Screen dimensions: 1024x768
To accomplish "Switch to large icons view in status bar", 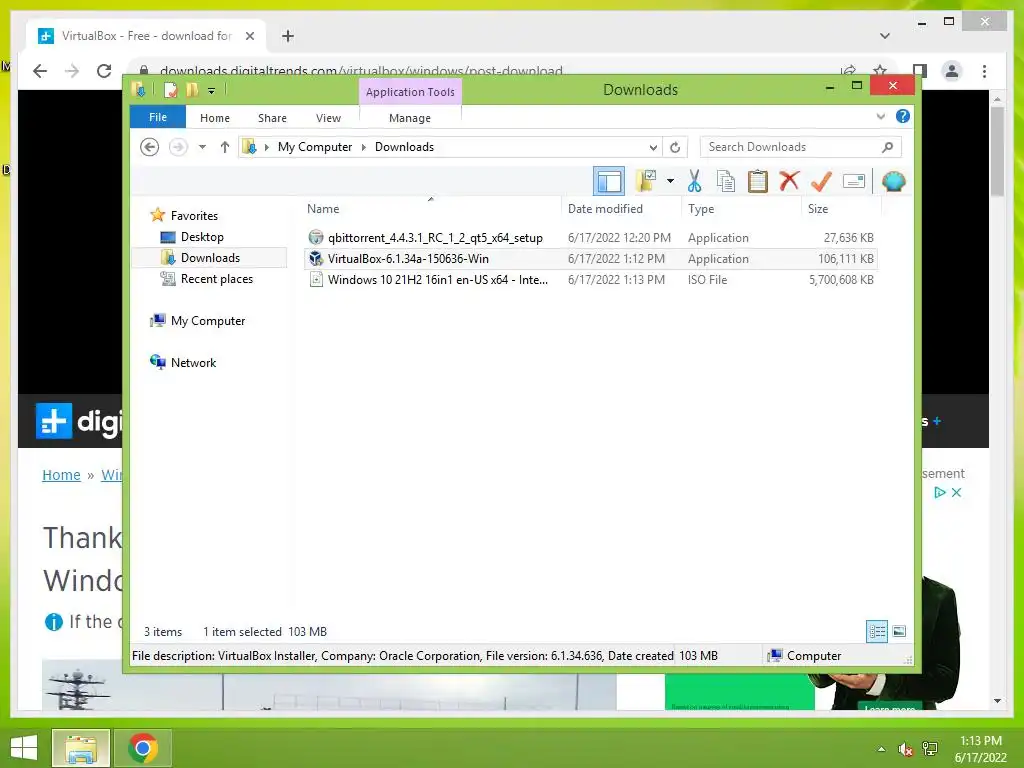I will 899,631.
